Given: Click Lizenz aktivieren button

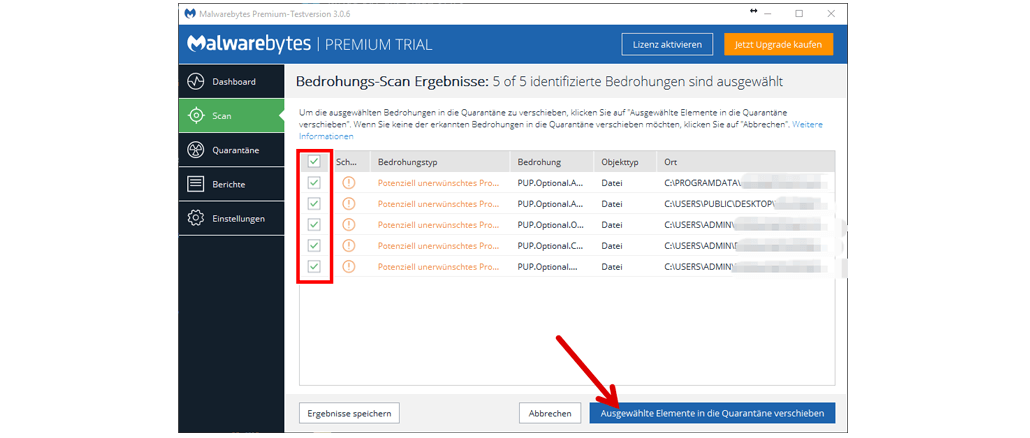Looking at the screenshot, I should click(667, 45).
